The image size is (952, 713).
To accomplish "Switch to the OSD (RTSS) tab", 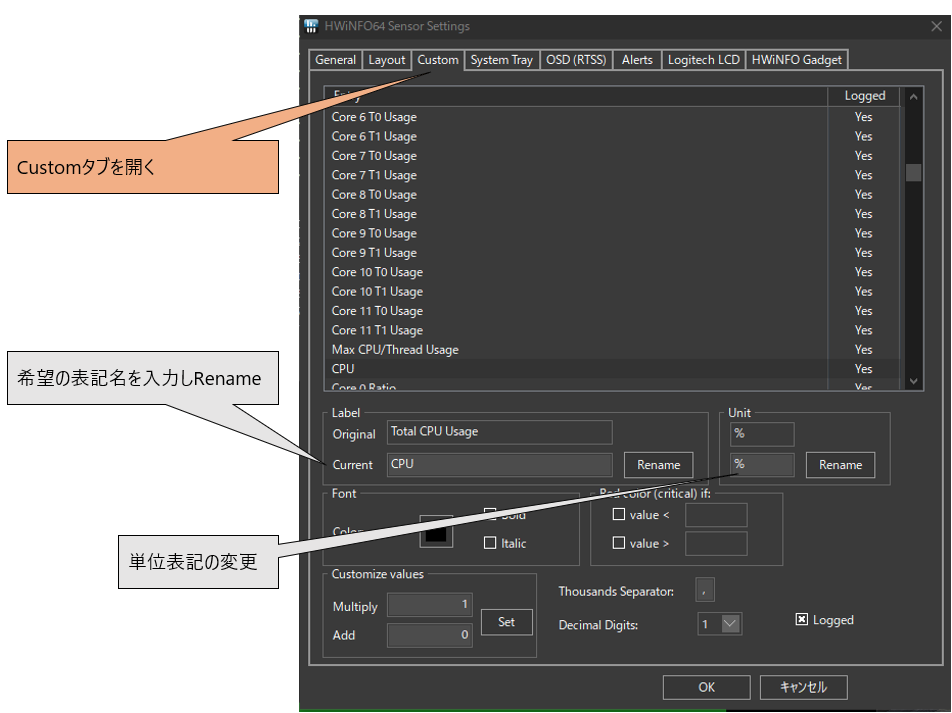I will click(x=576, y=60).
